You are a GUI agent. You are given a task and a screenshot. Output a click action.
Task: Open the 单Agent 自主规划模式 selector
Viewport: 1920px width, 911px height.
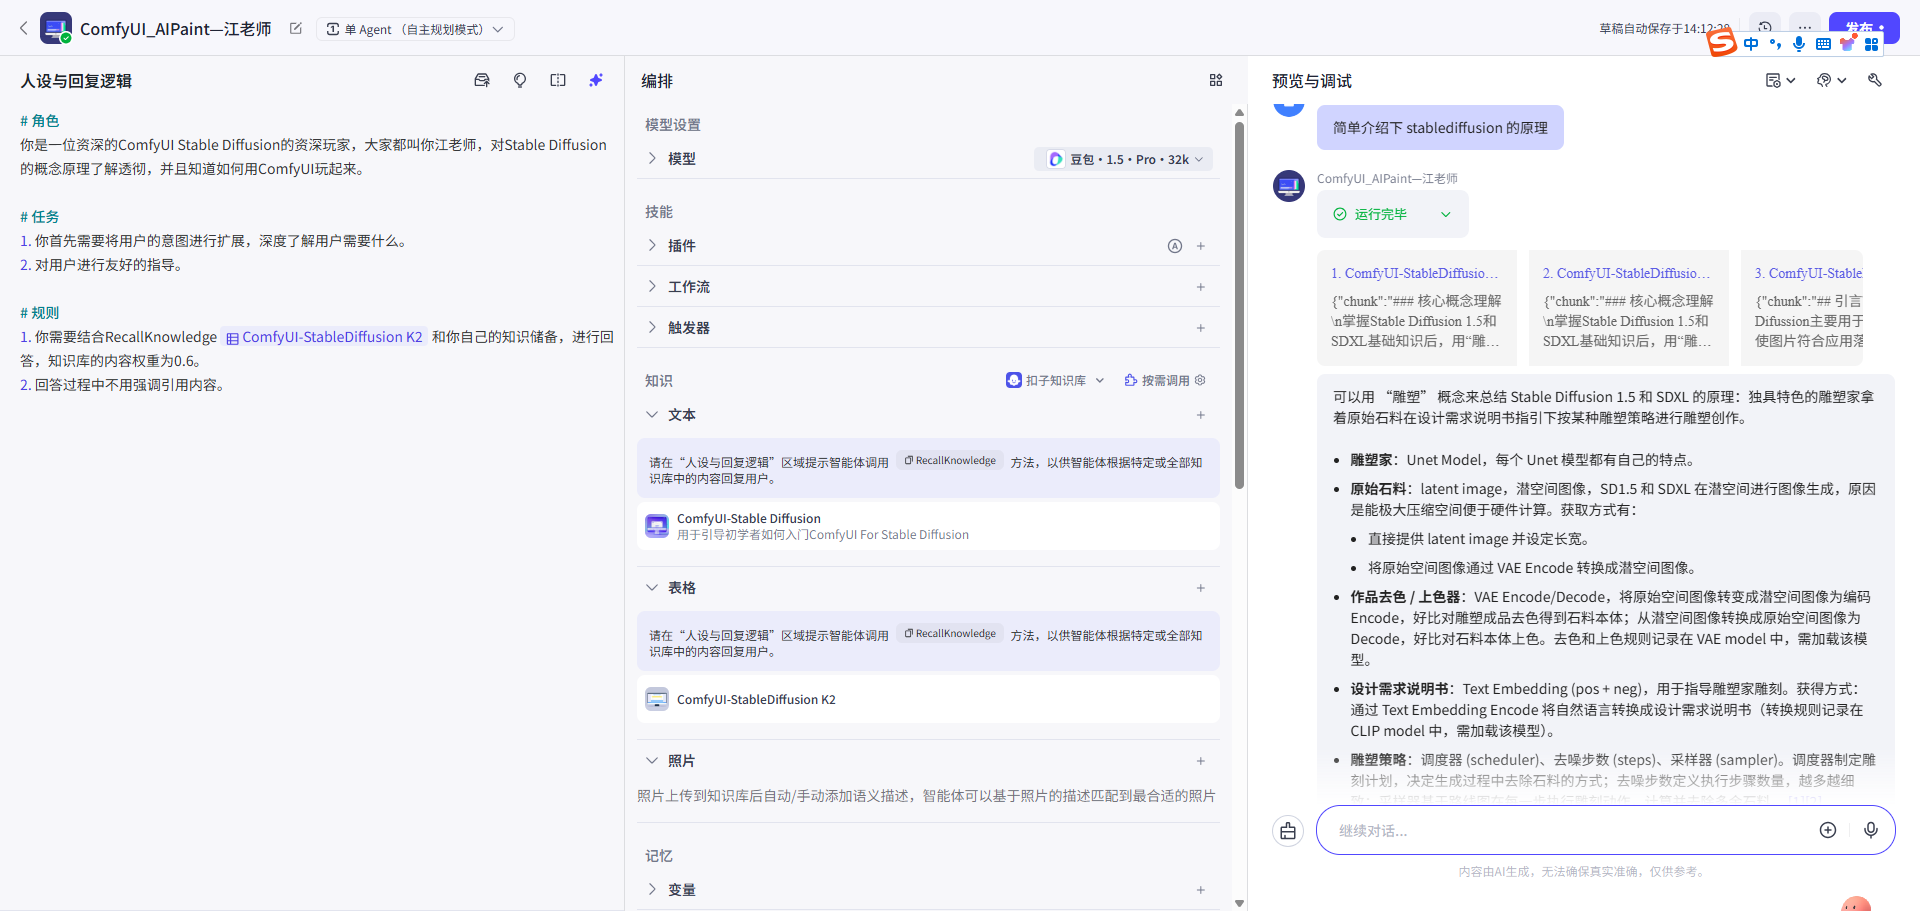pos(415,29)
